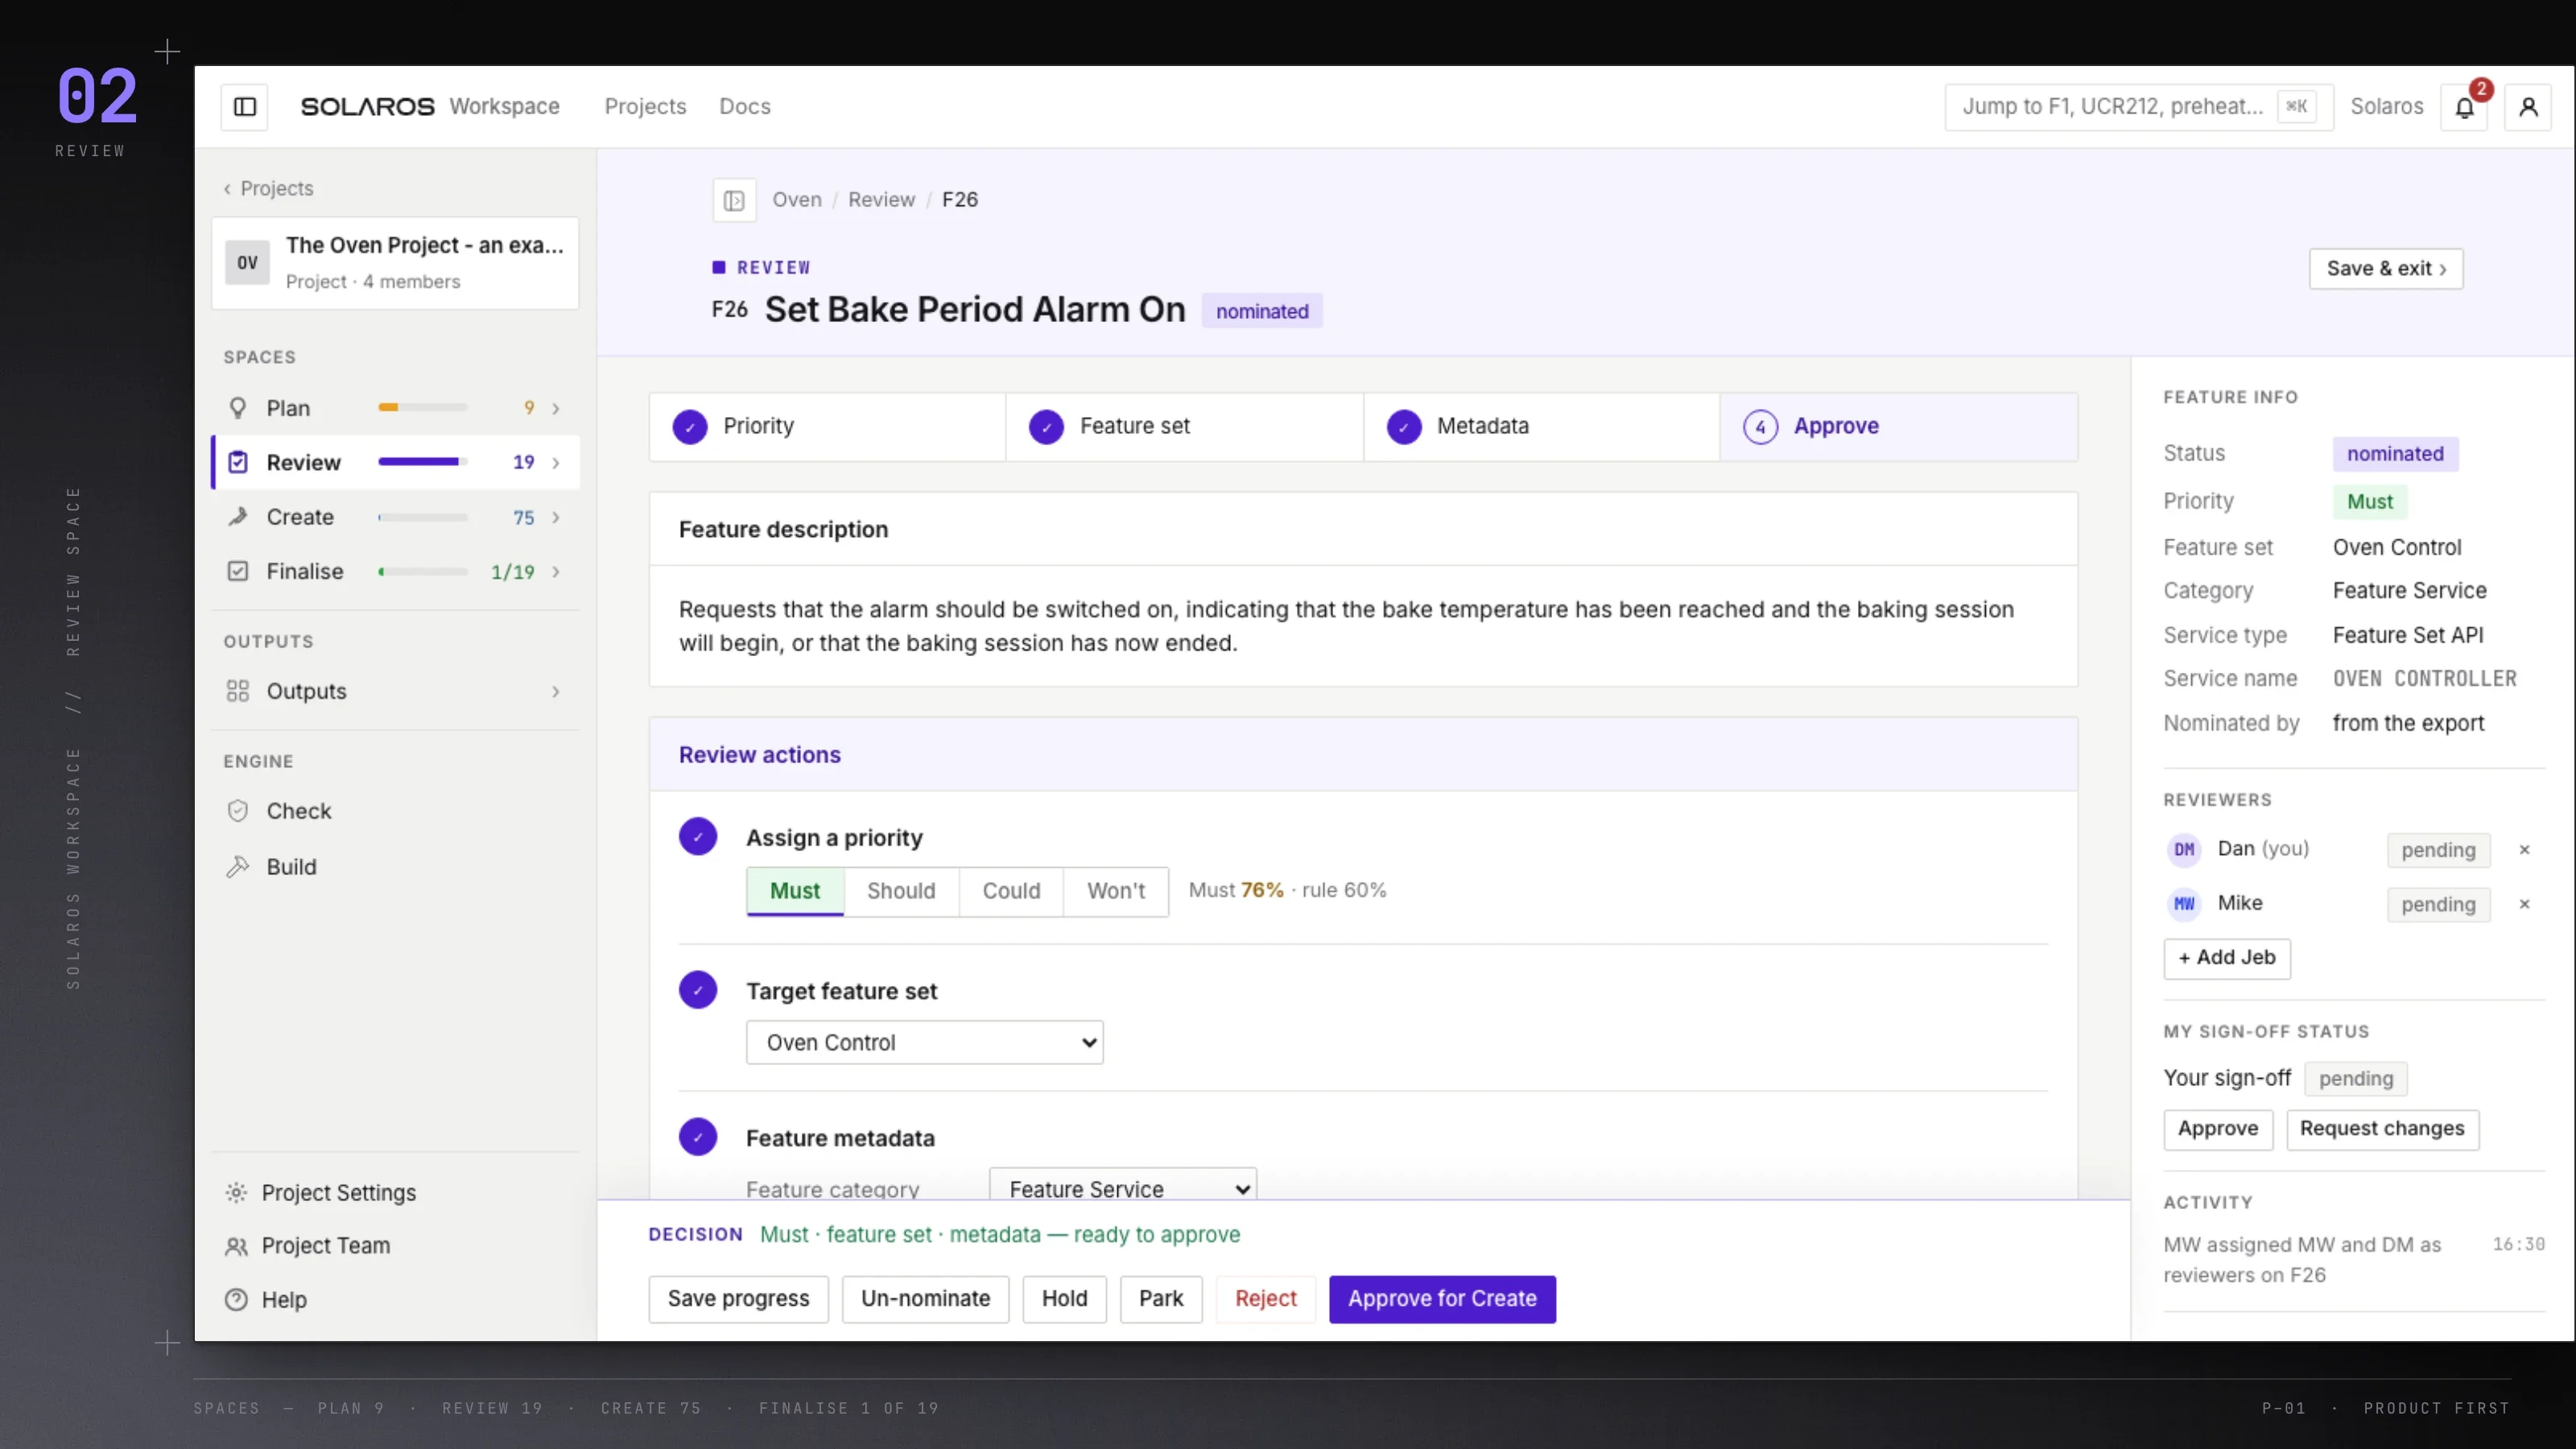Click the Review breadcrumb
Image resolution: width=2576 pixels, height=1449 pixels.
[881, 200]
